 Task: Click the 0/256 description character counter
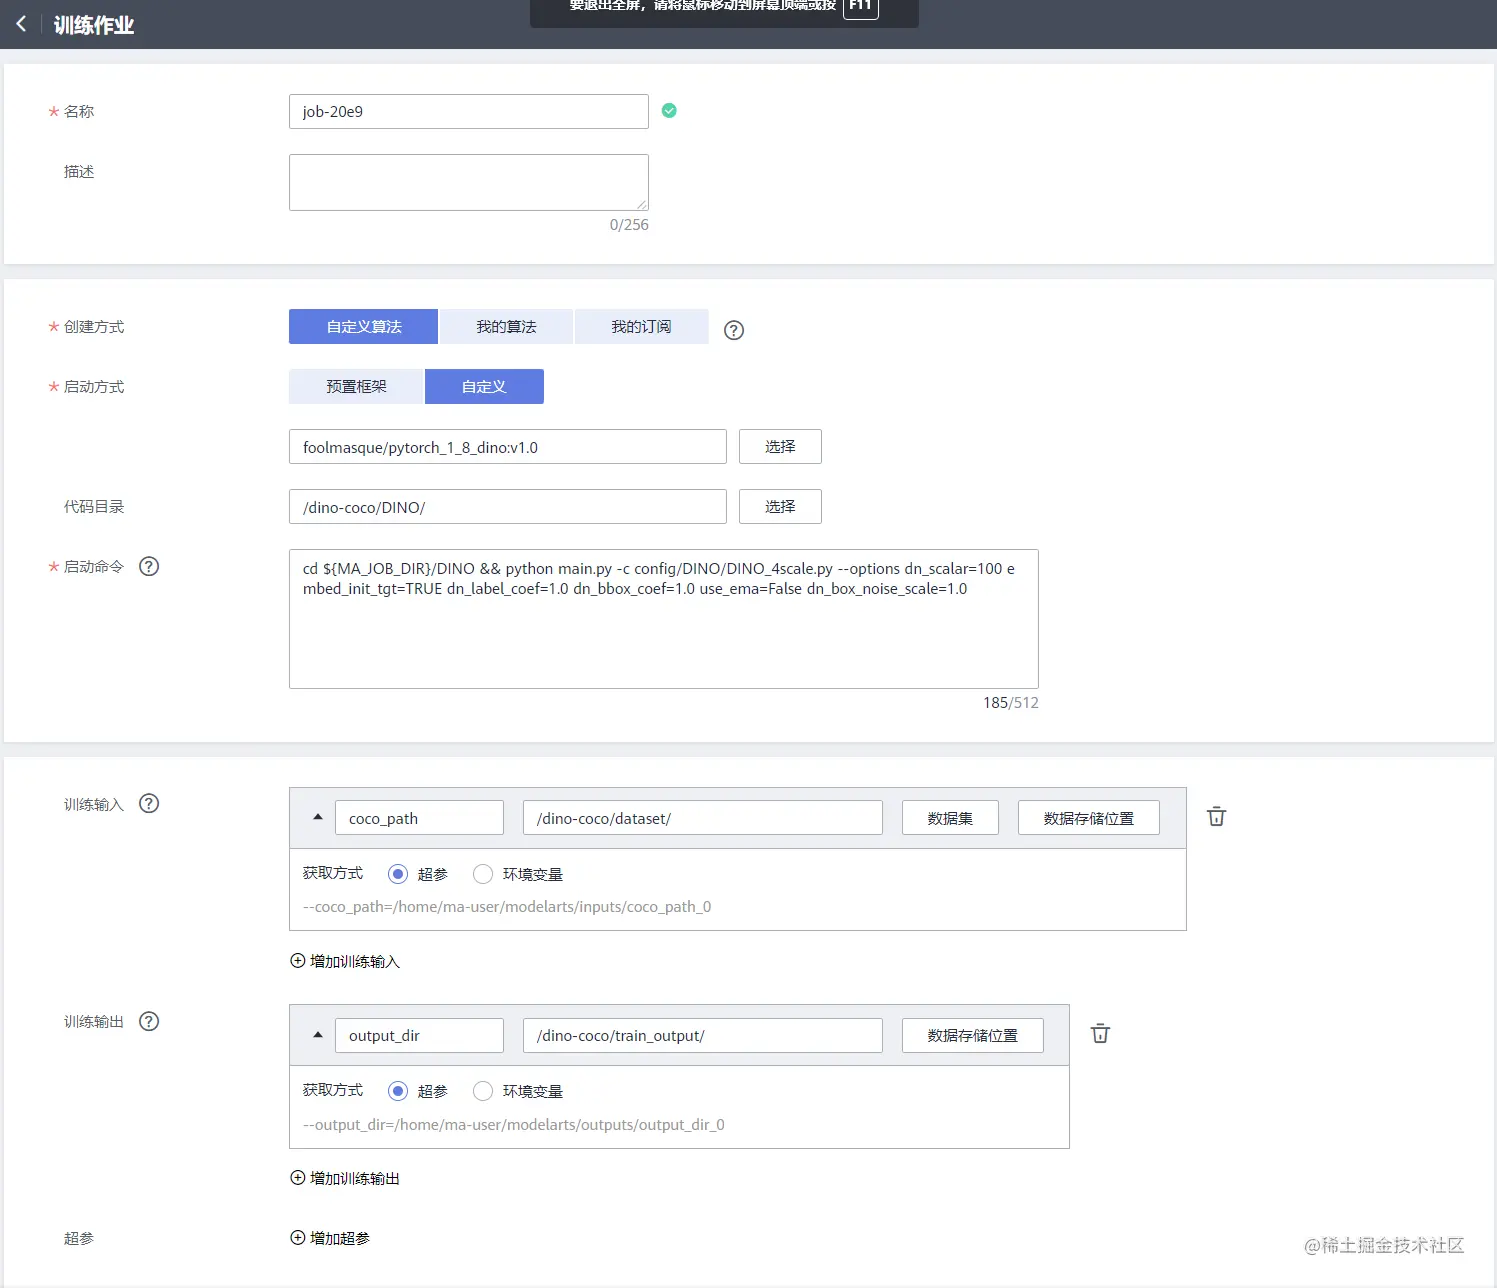point(629,225)
